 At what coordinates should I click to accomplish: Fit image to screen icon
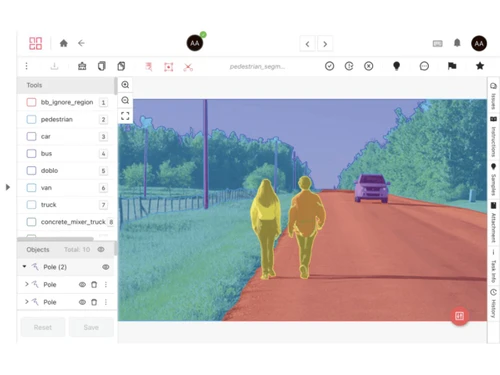(x=125, y=116)
